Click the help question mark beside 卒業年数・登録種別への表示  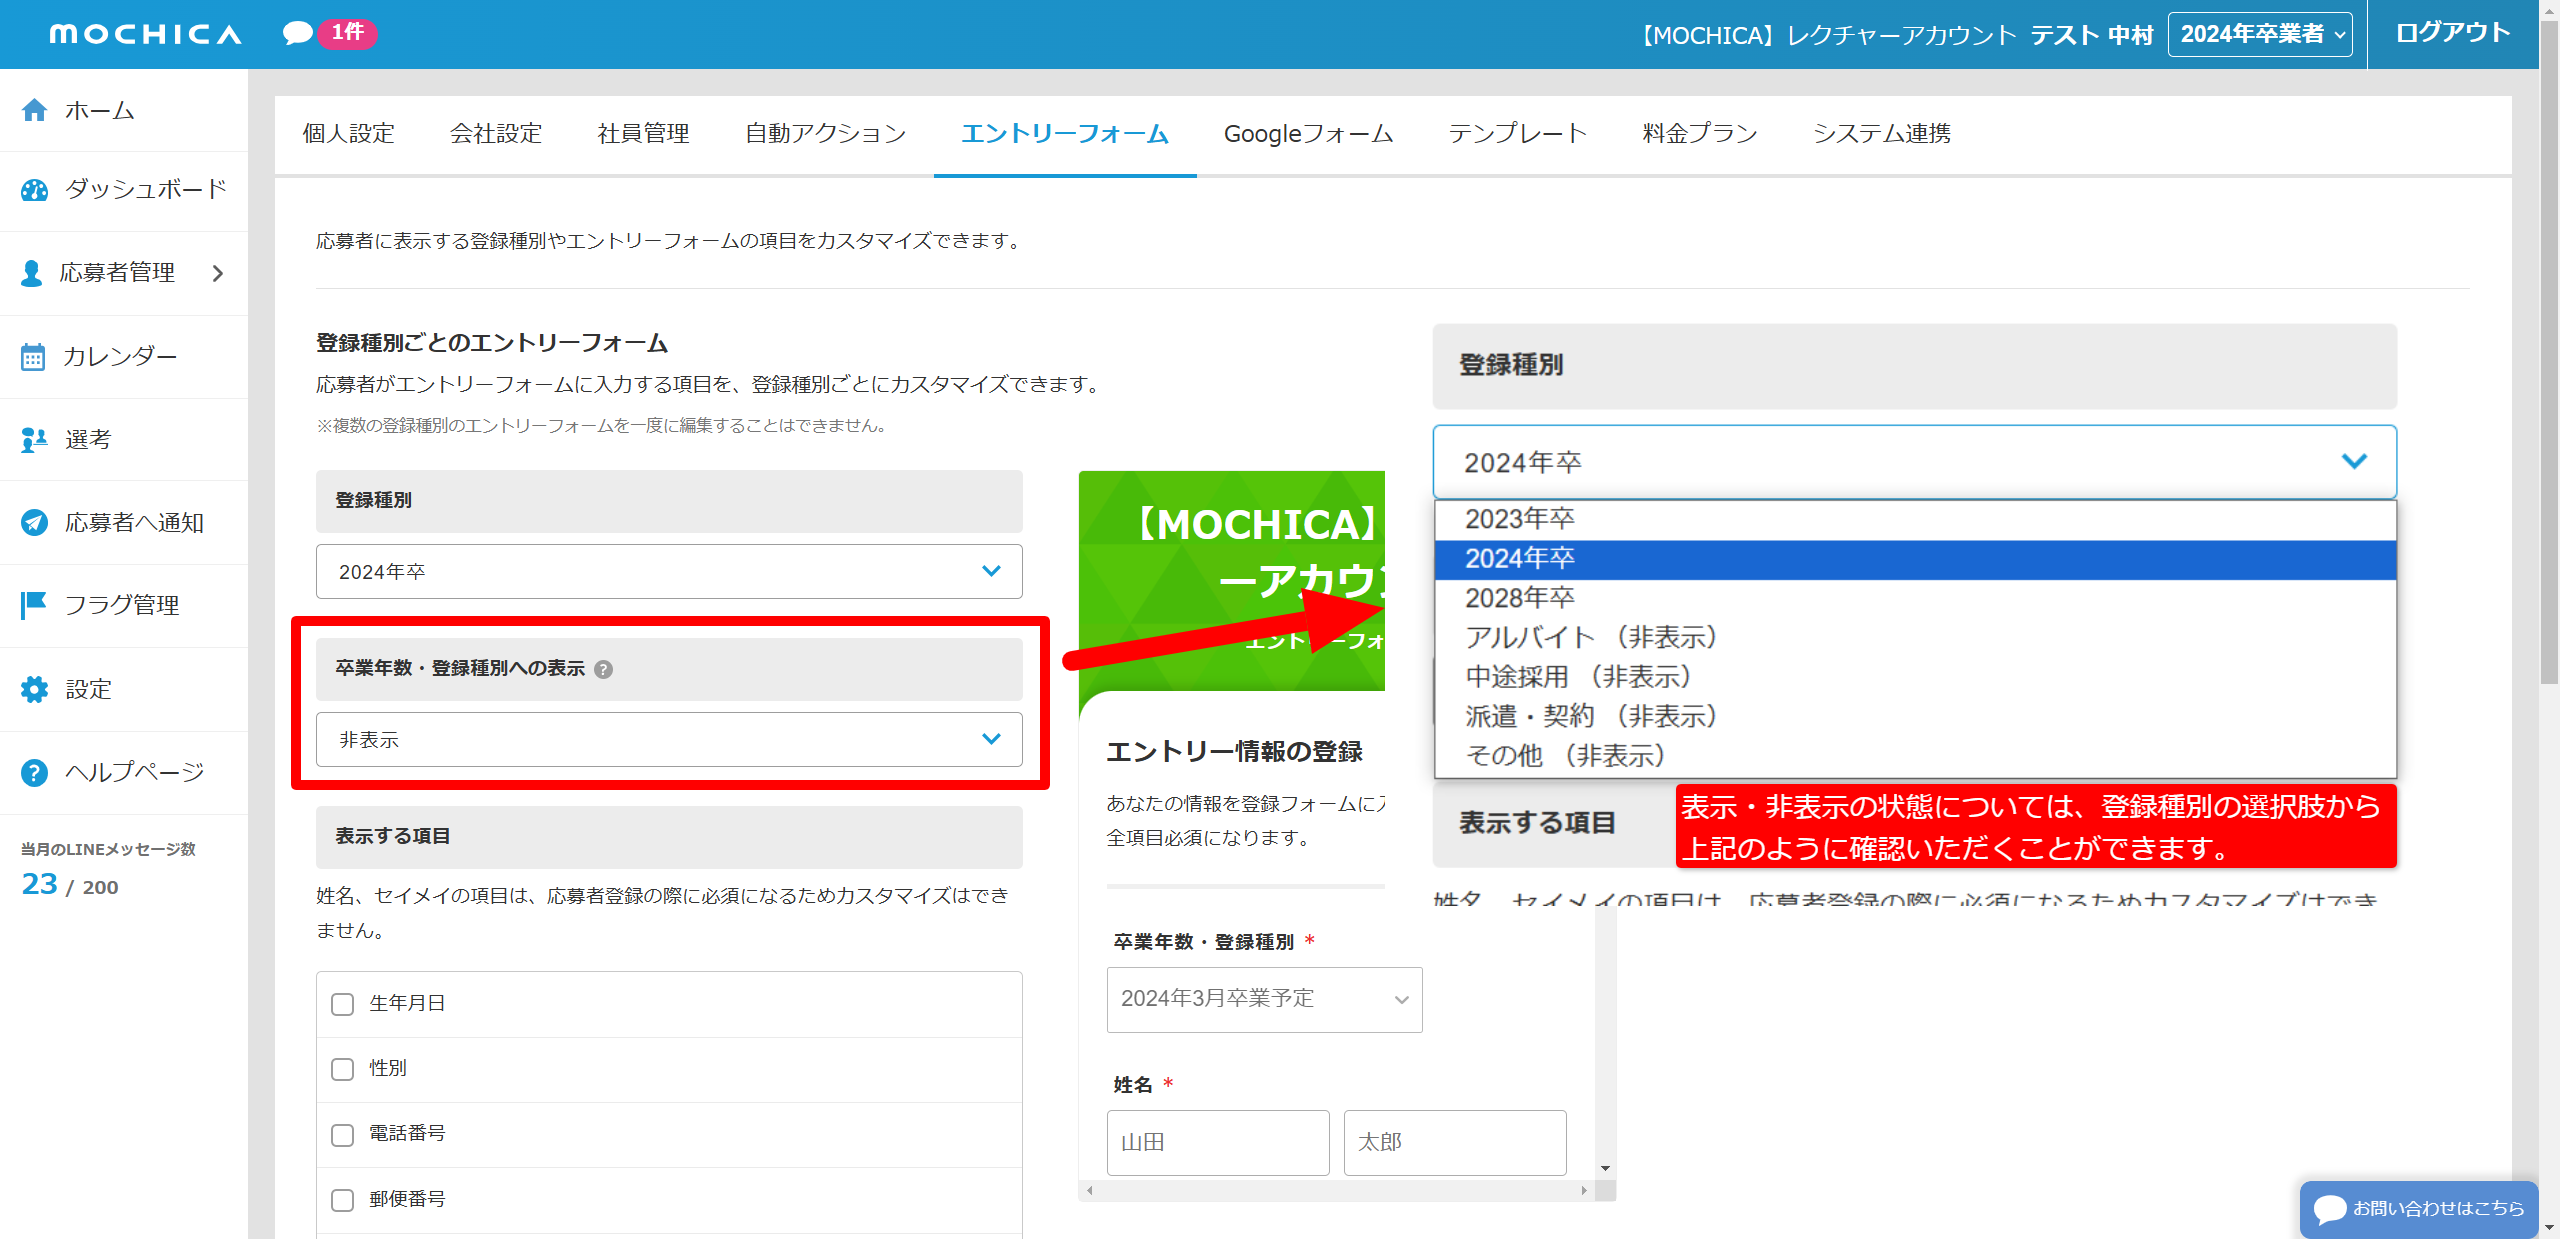pyautogui.click(x=603, y=669)
